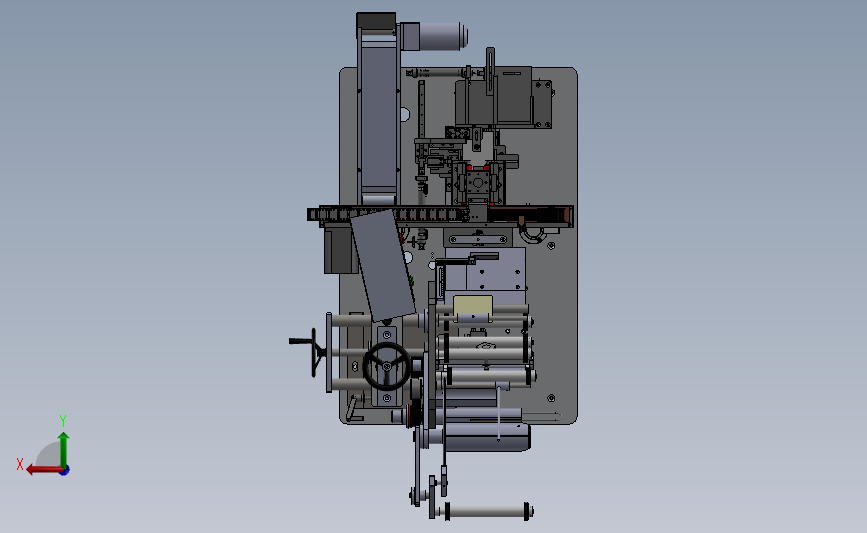Viewport: 867px width, 533px height.
Task: Select the yellow block on the roller assembly
Action: pyautogui.click(x=473, y=306)
